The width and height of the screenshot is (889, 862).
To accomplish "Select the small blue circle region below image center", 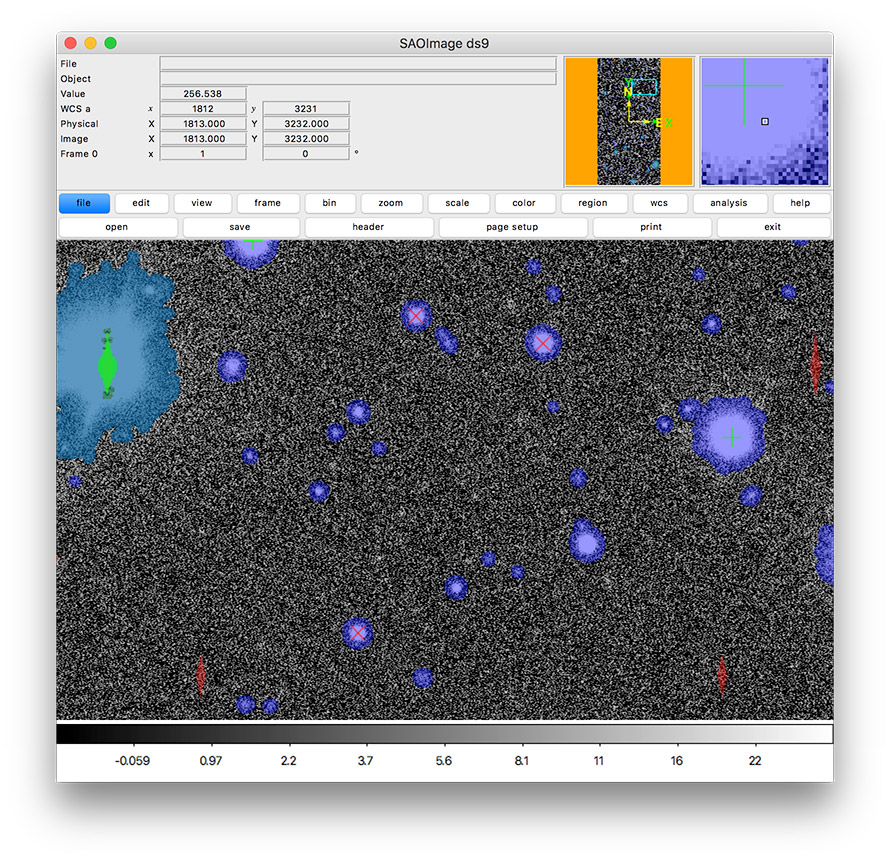I will point(489,557).
